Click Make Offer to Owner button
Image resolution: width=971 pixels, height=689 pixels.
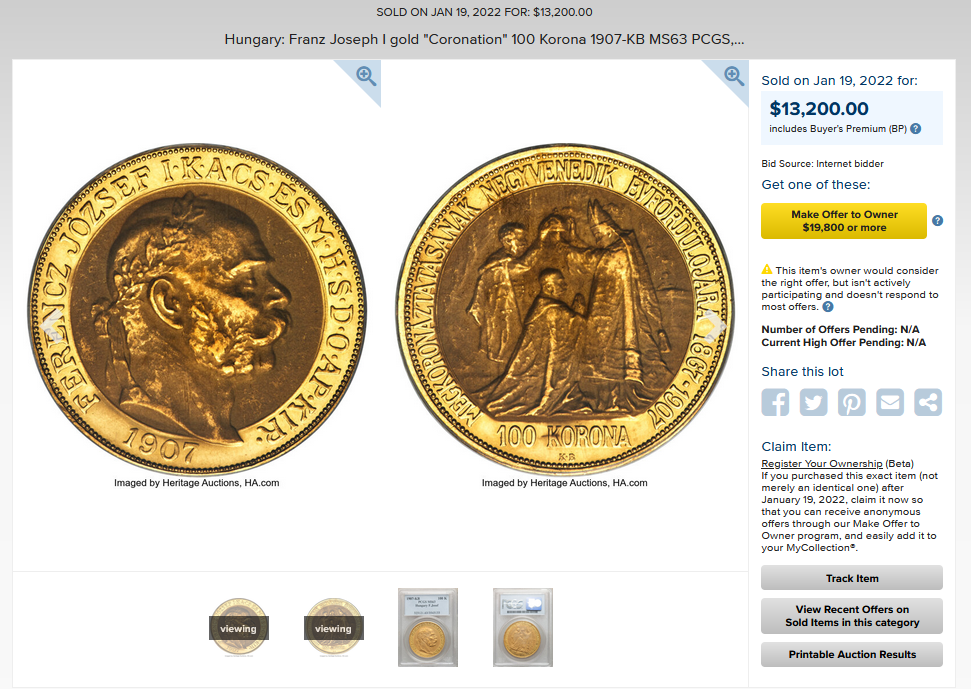tap(844, 221)
